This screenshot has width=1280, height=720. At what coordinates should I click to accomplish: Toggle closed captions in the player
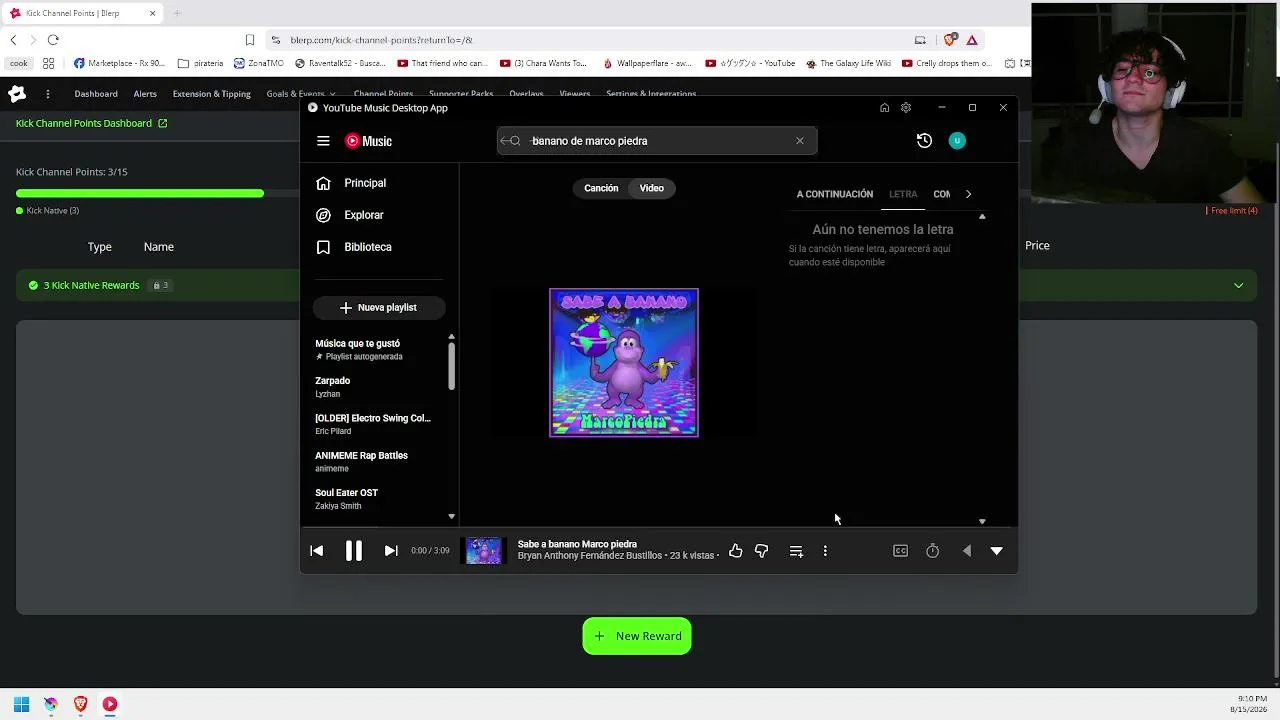pyautogui.click(x=900, y=551)
